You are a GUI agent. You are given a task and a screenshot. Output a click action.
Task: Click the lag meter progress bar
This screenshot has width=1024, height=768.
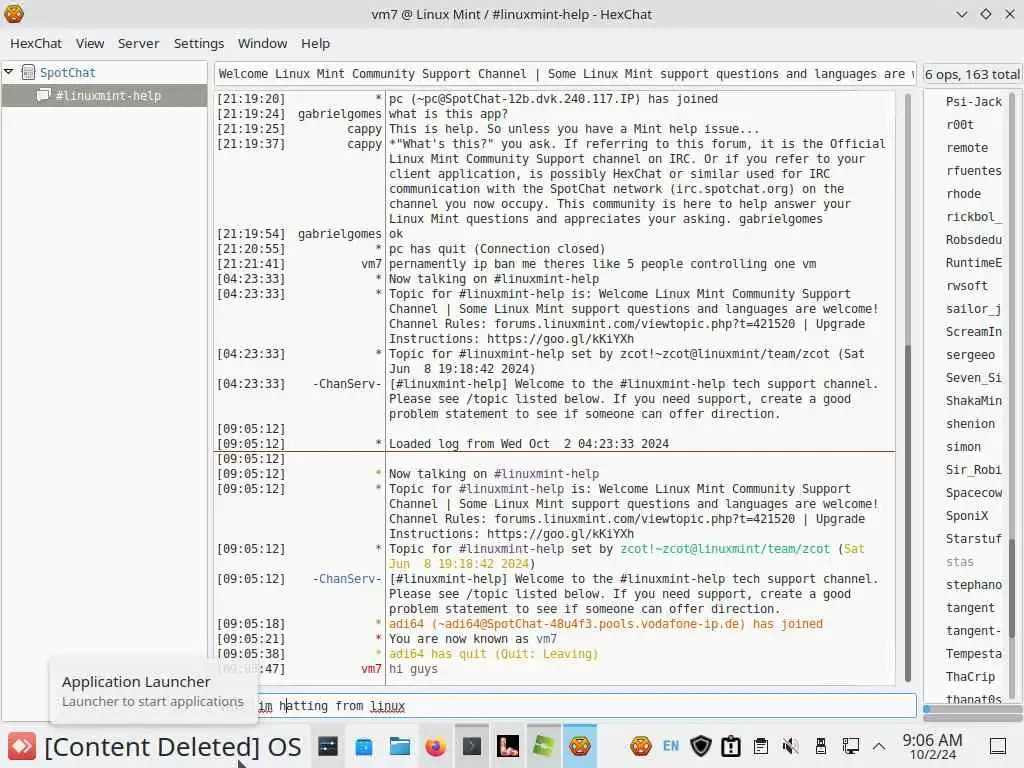972,709
